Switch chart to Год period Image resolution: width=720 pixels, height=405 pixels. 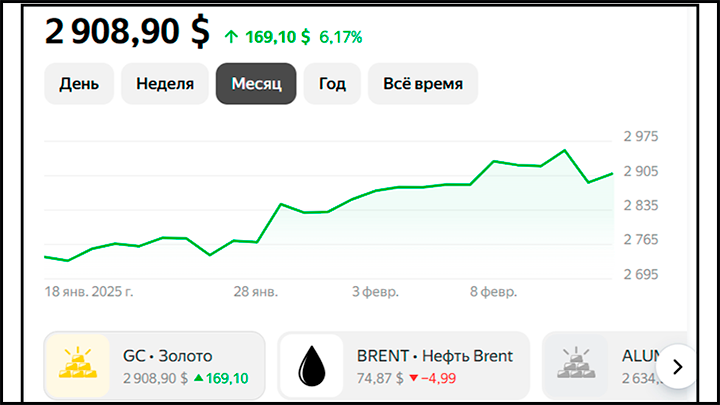click(332, 84)
